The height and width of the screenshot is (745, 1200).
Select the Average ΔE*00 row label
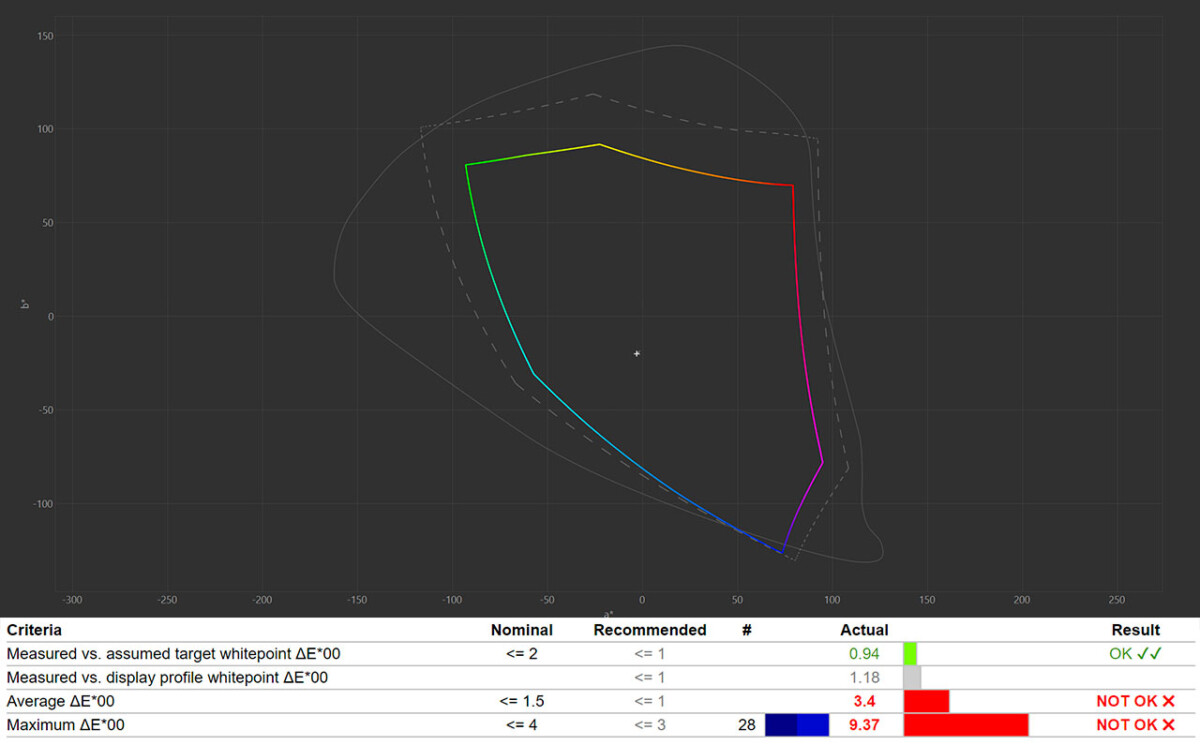point(61,701)
